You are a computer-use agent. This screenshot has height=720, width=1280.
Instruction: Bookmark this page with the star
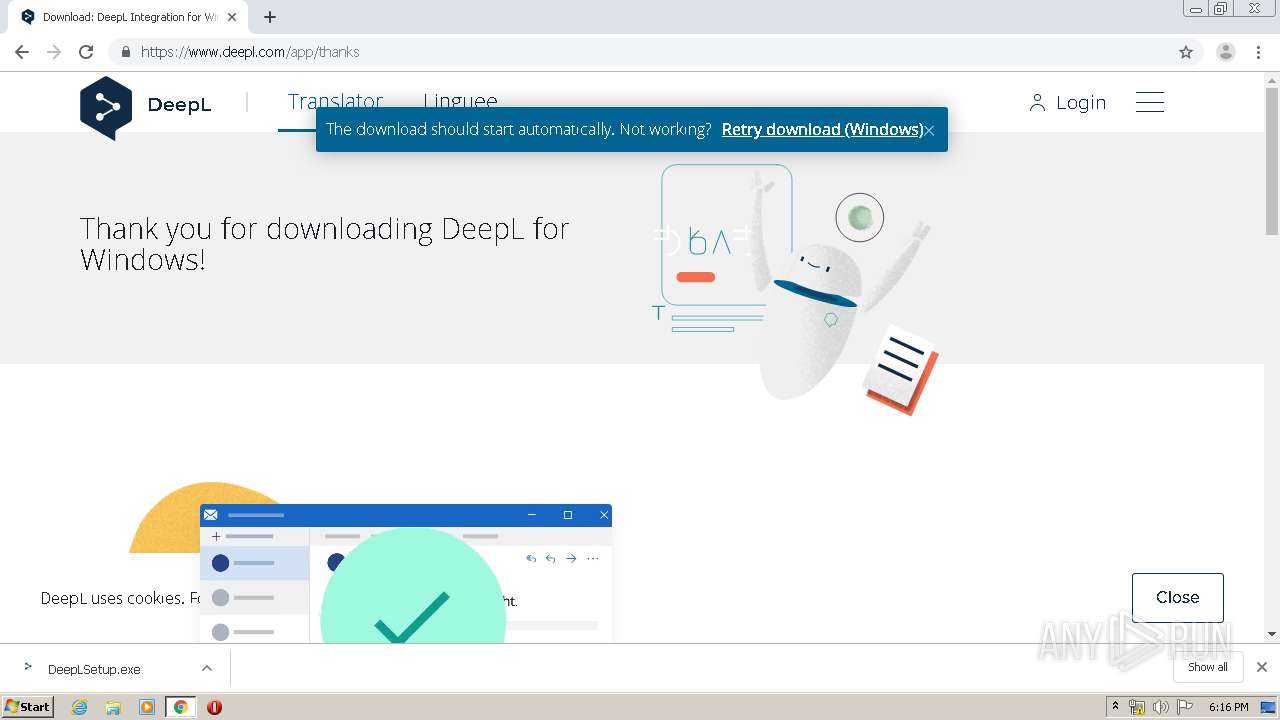[1186, 52]
